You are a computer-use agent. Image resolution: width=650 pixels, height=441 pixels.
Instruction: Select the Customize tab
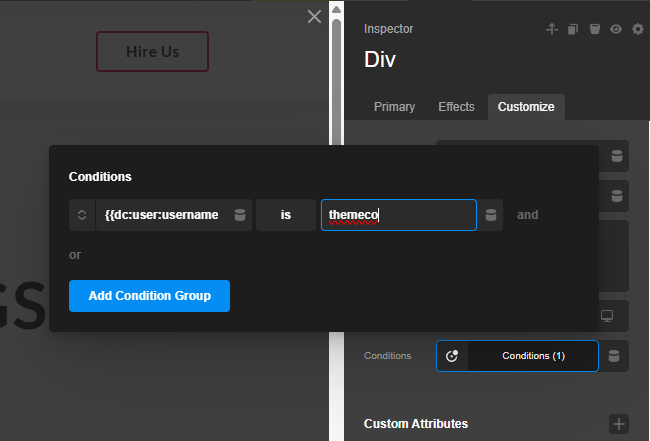[x=526, y=107]
